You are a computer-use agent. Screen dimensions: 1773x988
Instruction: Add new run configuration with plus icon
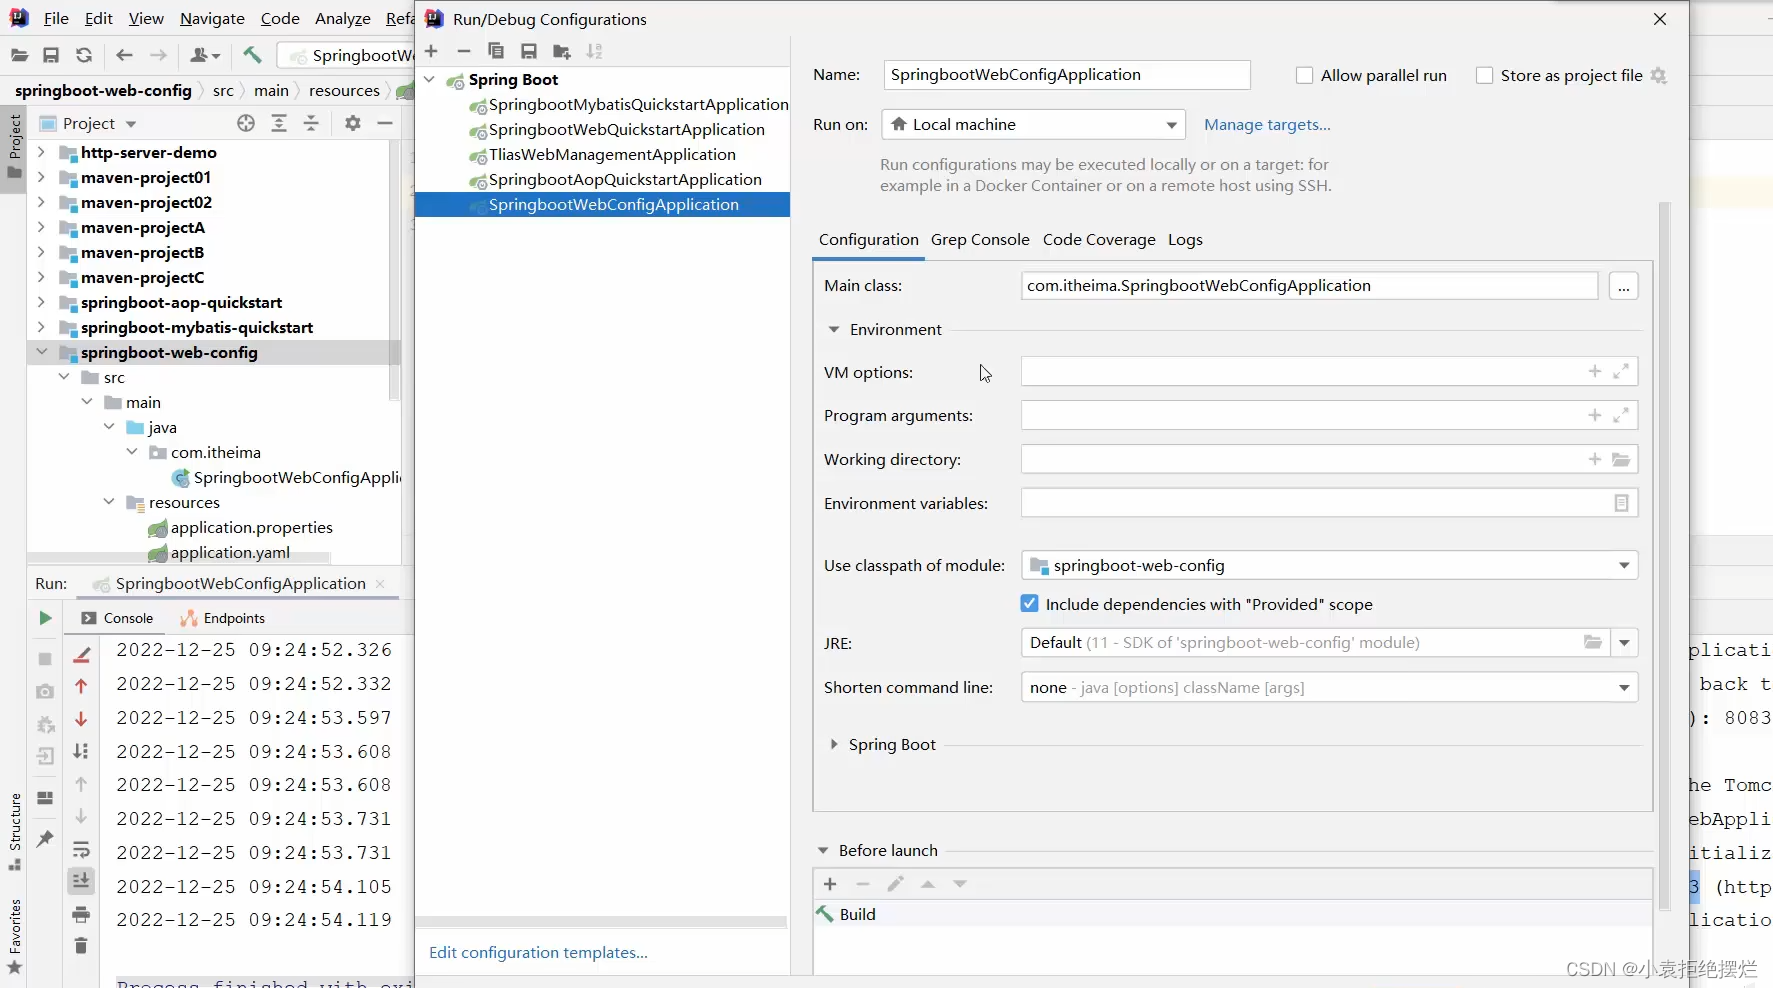tap(432, 51)
